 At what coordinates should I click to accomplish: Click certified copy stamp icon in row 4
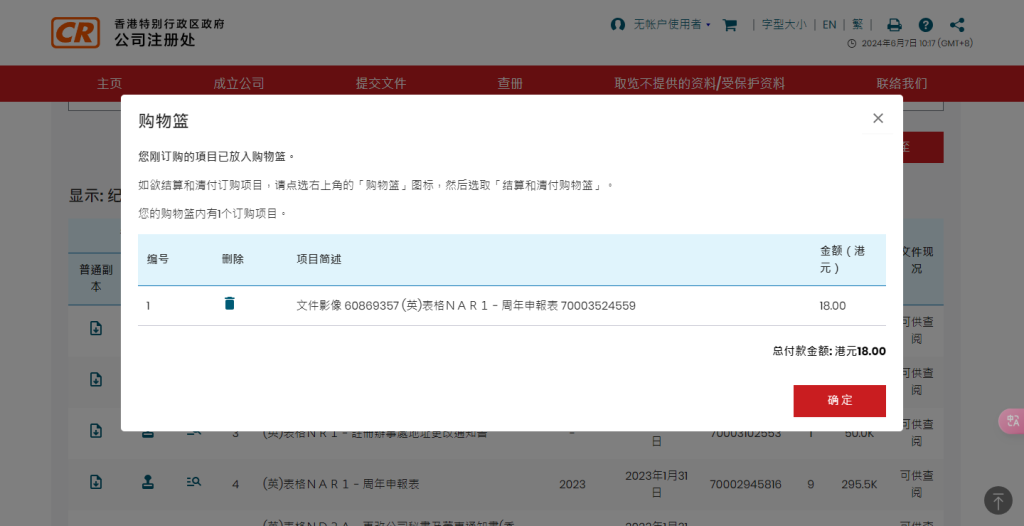pos(148,482)
